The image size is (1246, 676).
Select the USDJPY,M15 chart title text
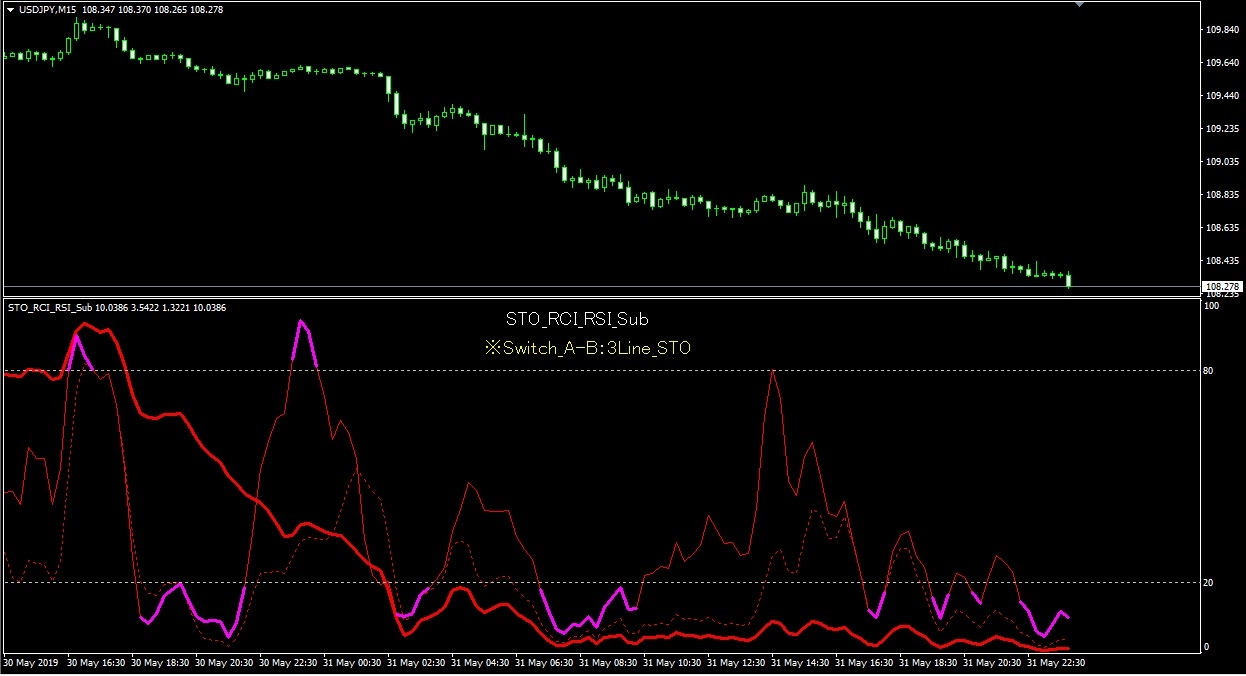pos(47,9)
